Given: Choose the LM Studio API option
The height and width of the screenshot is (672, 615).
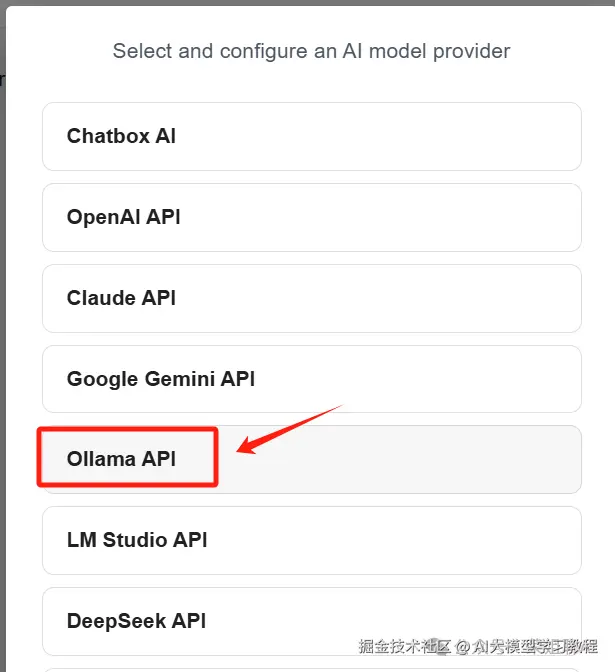Looking at the screenshot, I should (311, 540).
